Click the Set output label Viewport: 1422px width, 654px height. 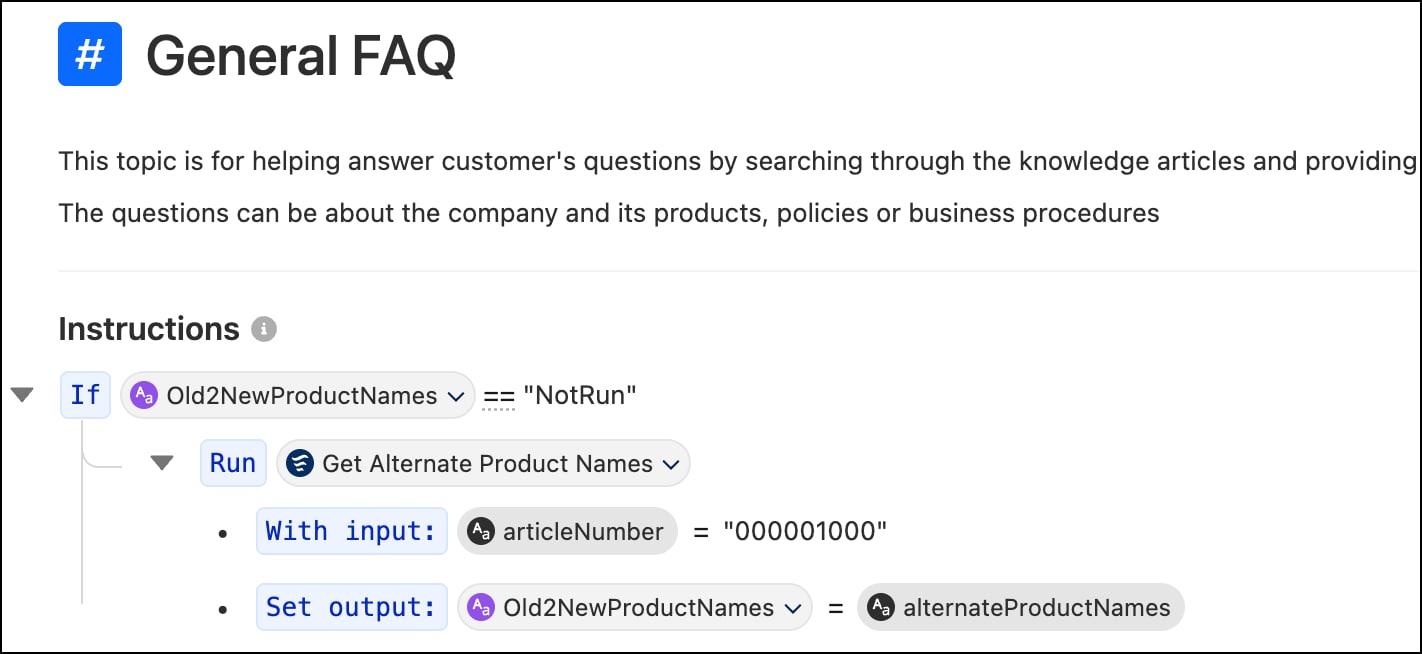(352, 608)
